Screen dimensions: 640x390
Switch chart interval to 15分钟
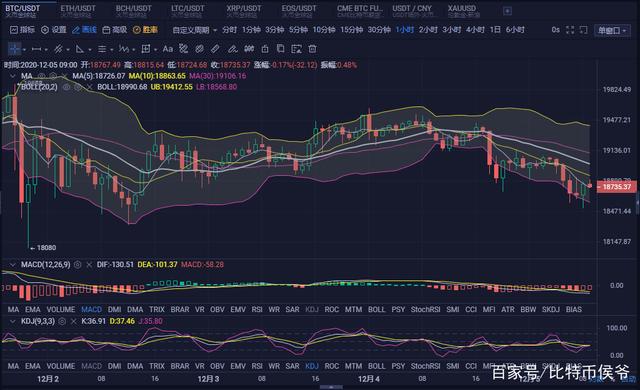tap(351, 30)
